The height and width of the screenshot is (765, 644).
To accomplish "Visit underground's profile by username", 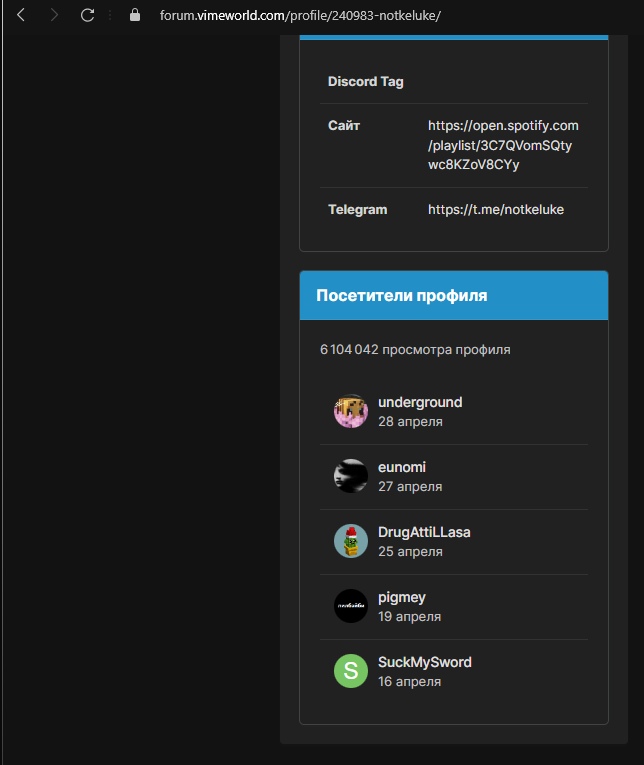I will coord(420,402).
